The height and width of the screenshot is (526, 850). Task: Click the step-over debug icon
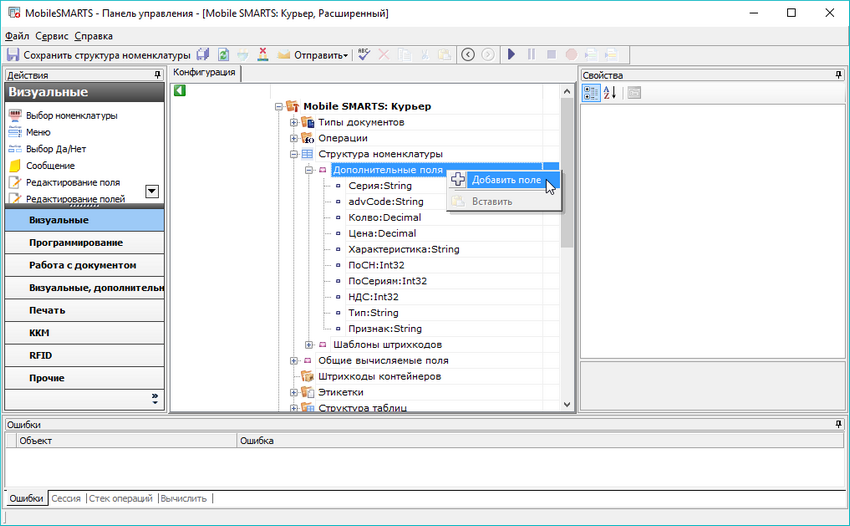tap(611, 55)
